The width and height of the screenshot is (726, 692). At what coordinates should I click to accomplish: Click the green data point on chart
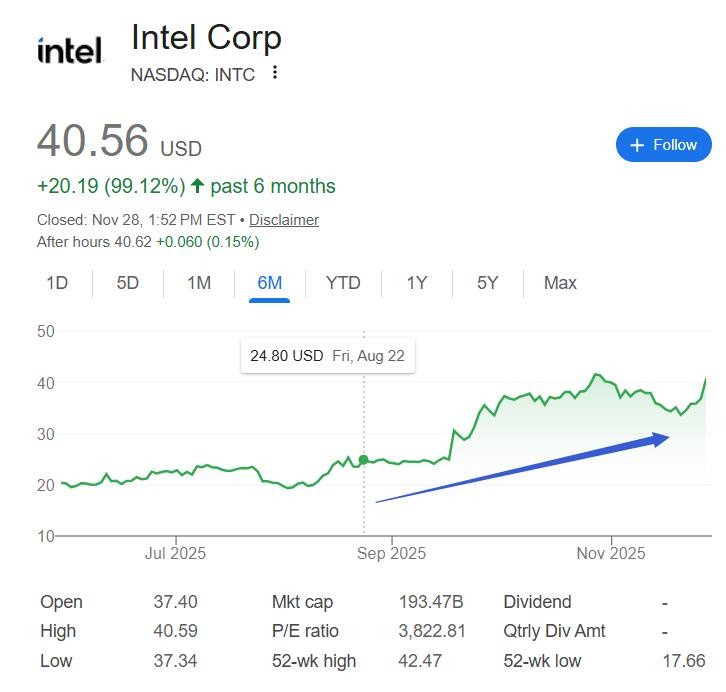tap(364, 460)
